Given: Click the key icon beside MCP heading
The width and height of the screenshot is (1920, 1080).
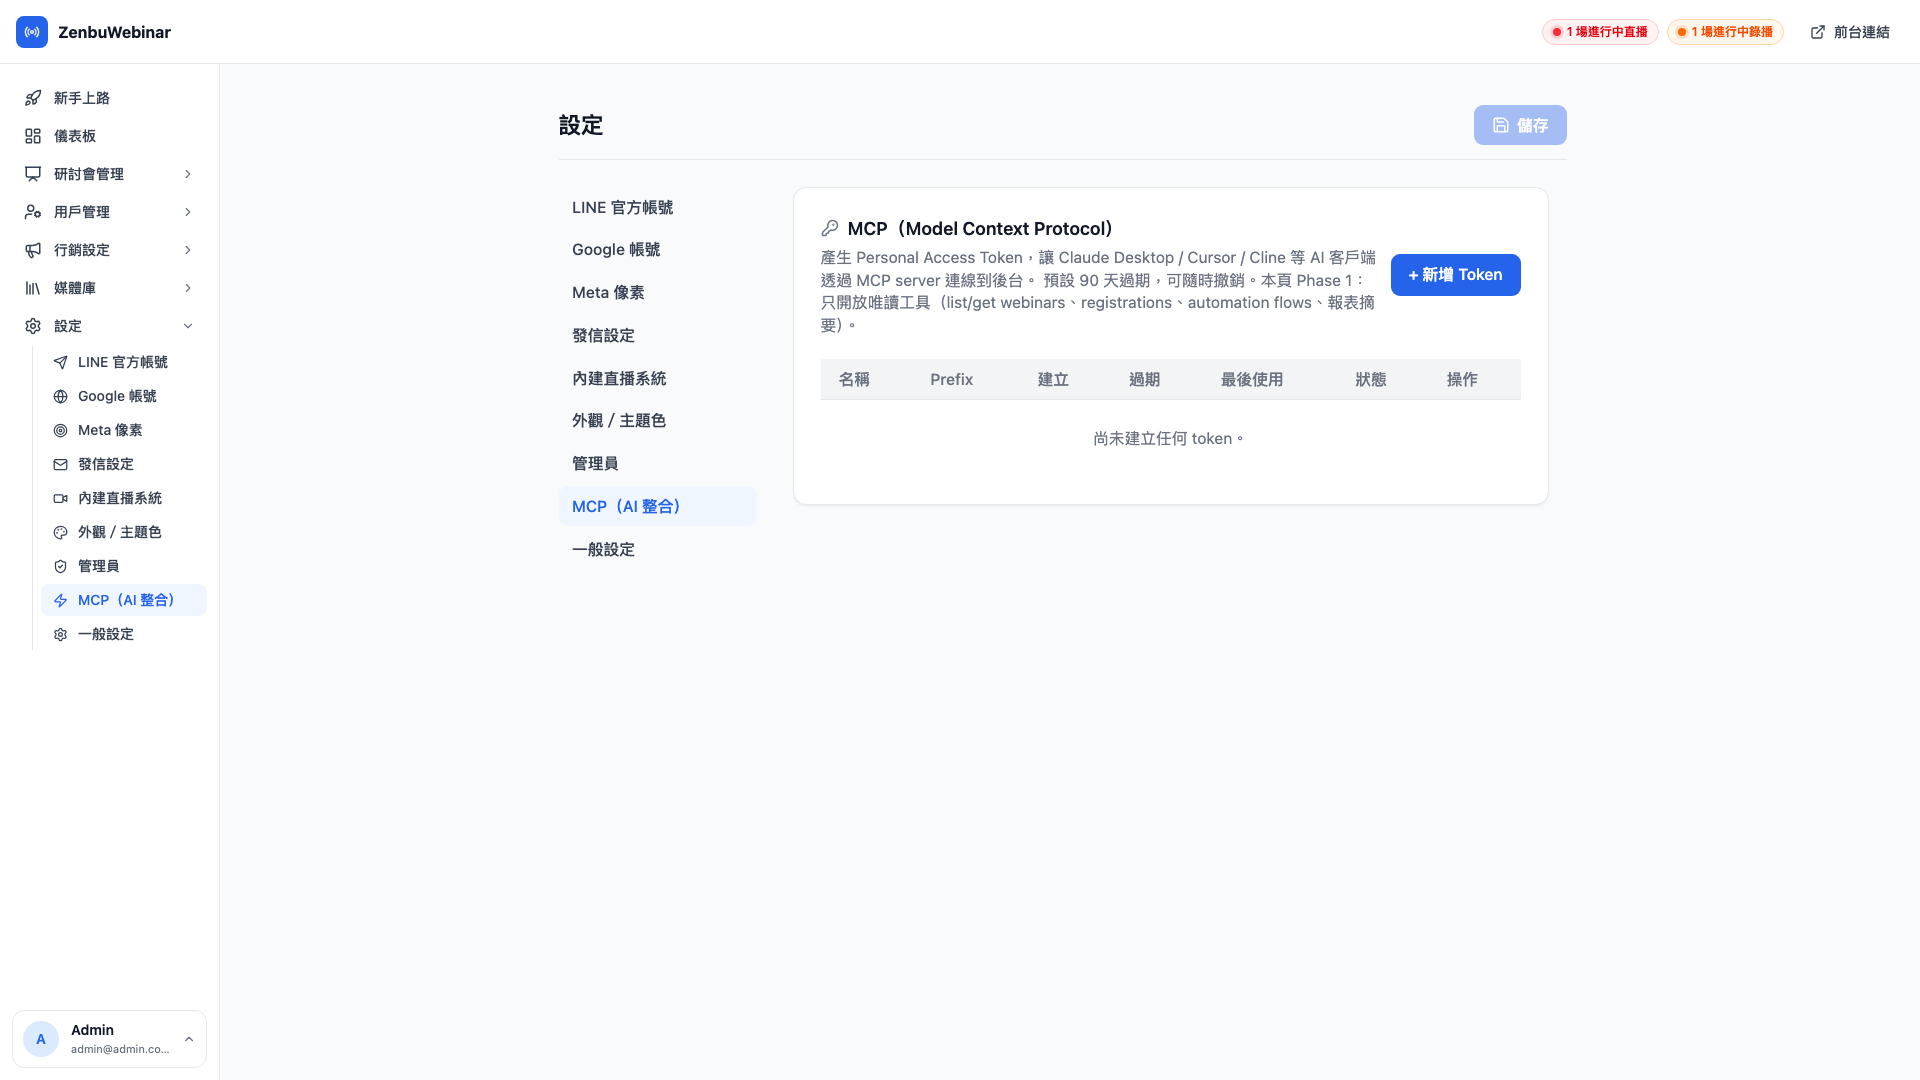Looking at the screenshot, I should [x=830, y=228].
